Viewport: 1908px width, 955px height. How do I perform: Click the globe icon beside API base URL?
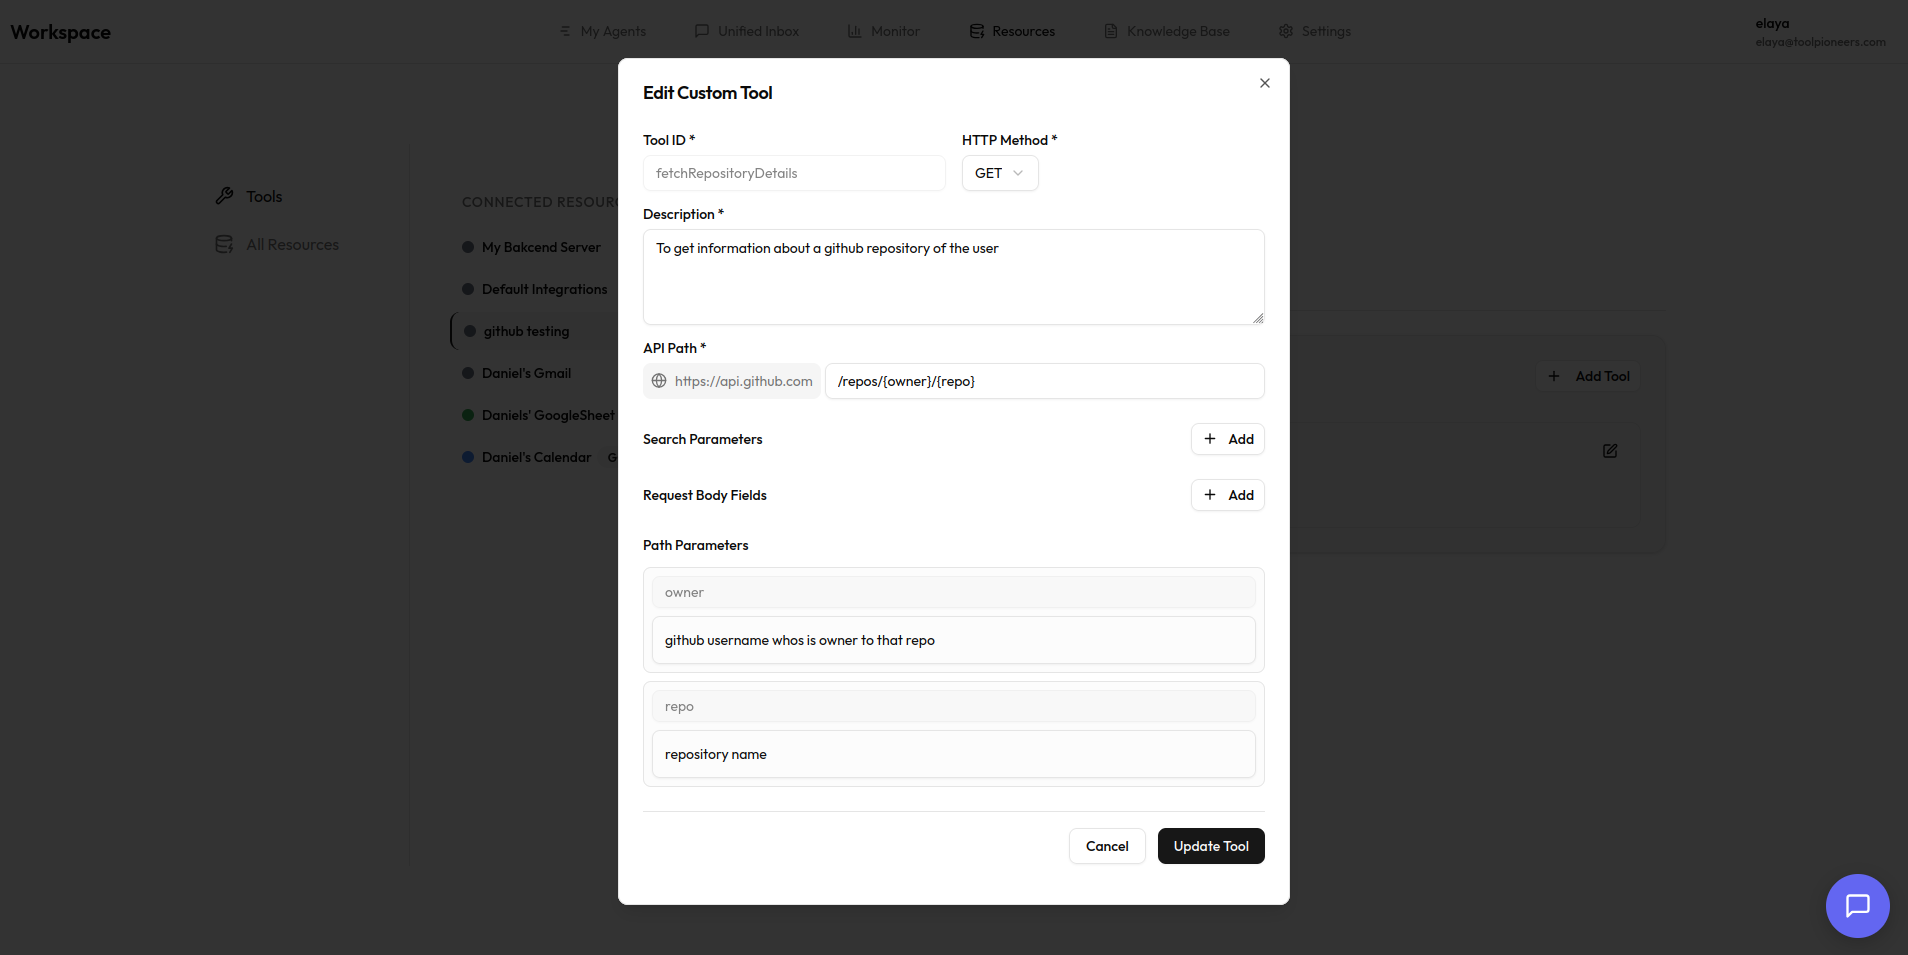coord(659,381)
